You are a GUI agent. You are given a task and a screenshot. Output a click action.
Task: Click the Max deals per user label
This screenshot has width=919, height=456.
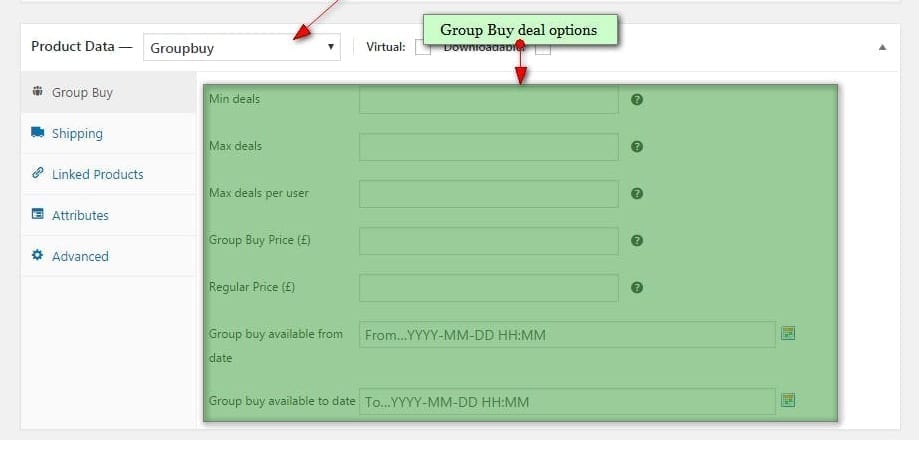click(258, 193)
